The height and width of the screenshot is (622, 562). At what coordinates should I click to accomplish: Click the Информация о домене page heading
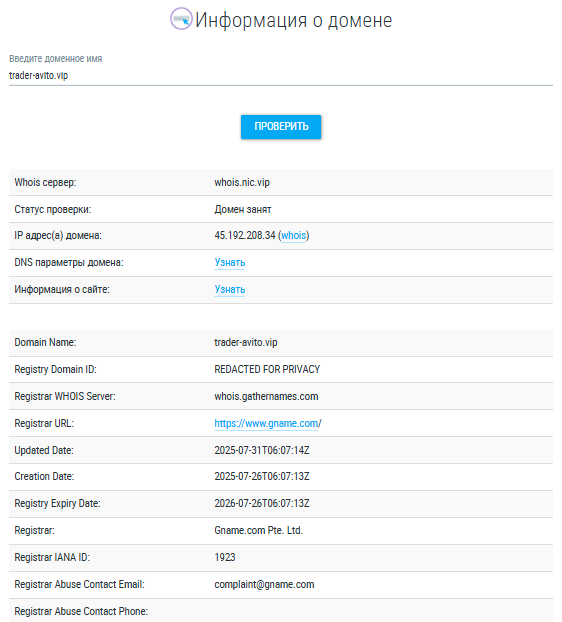(293, 20)
